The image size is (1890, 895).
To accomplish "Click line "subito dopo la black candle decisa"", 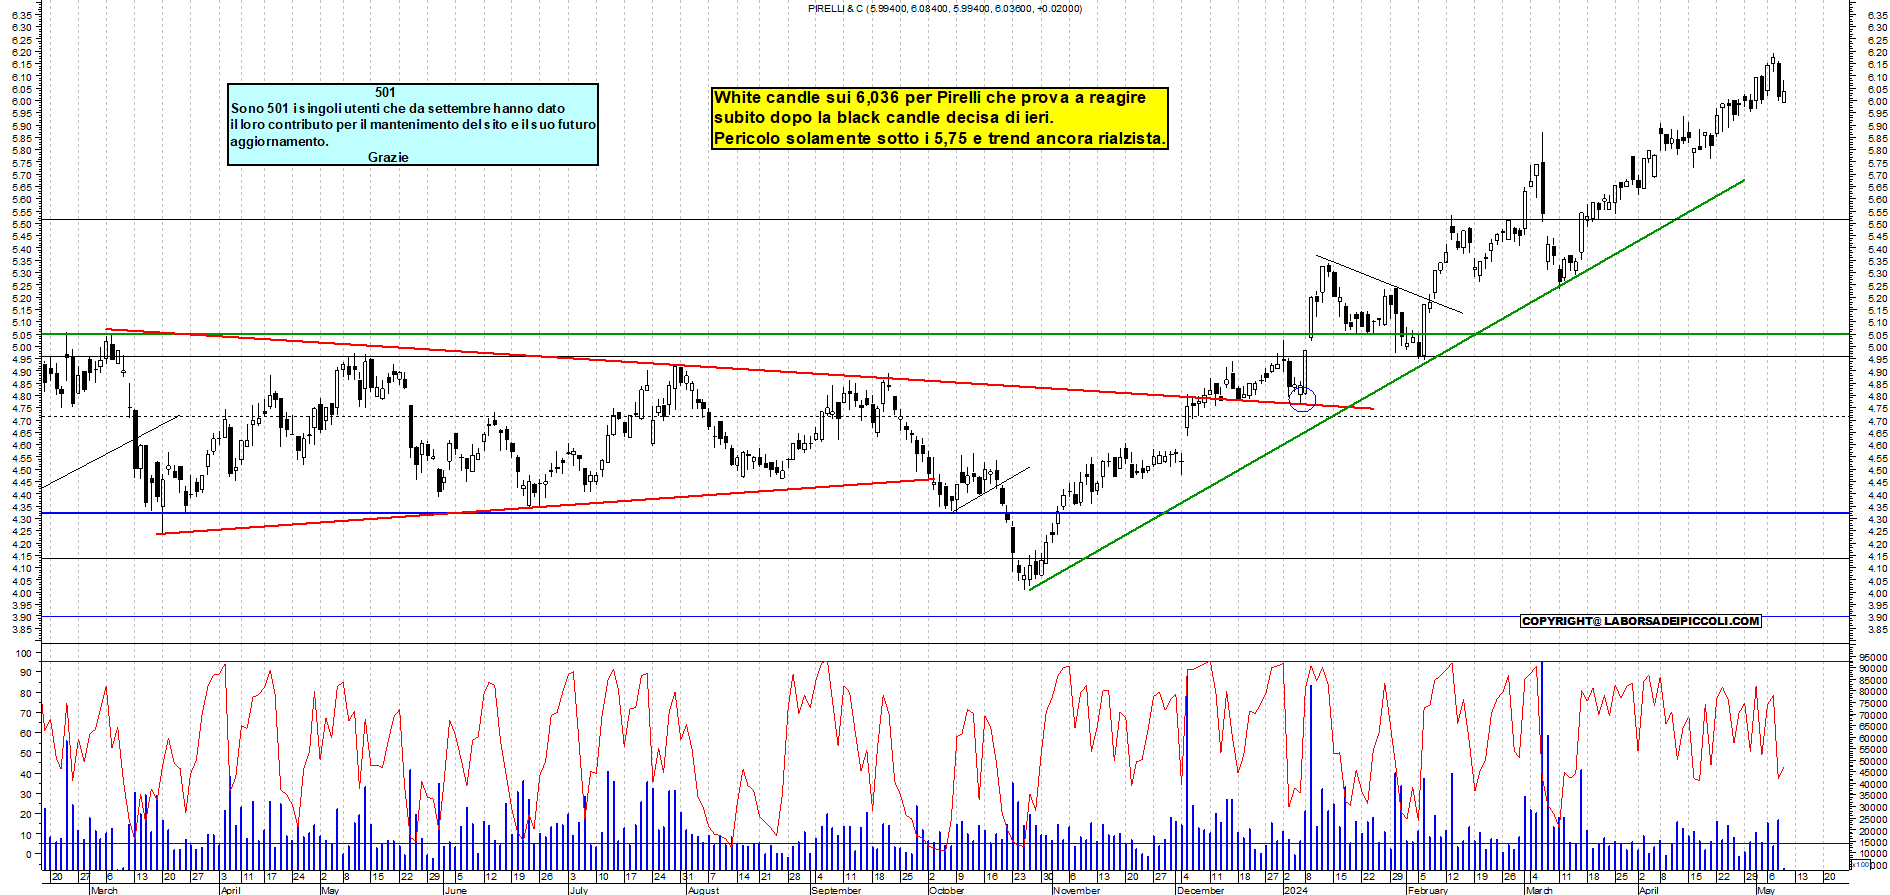I will coord(883,117).
